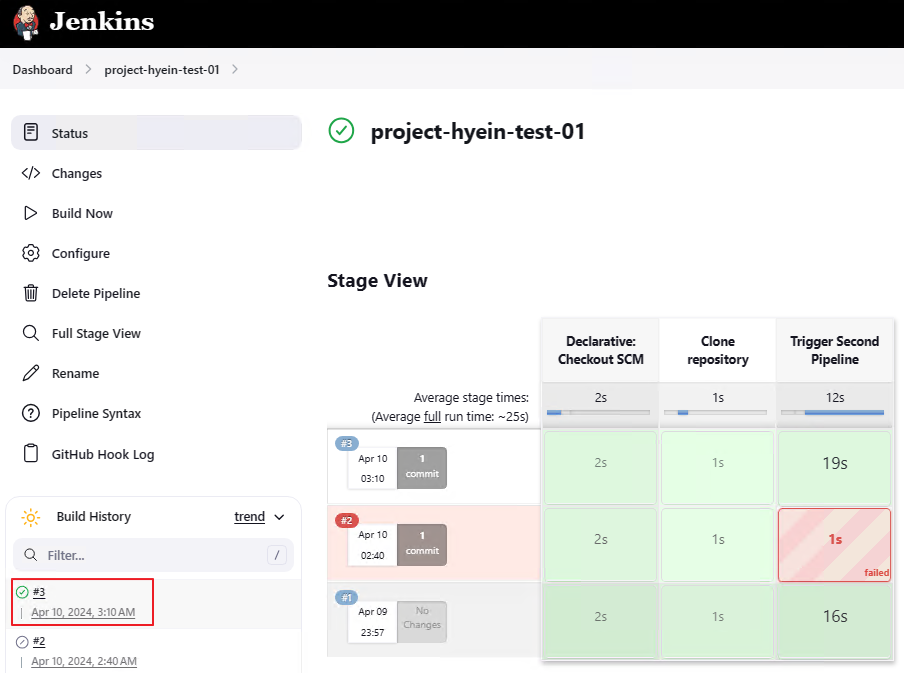Click the Filter search magnifier icon
This screenshot has height=673, width=904.
31,555
